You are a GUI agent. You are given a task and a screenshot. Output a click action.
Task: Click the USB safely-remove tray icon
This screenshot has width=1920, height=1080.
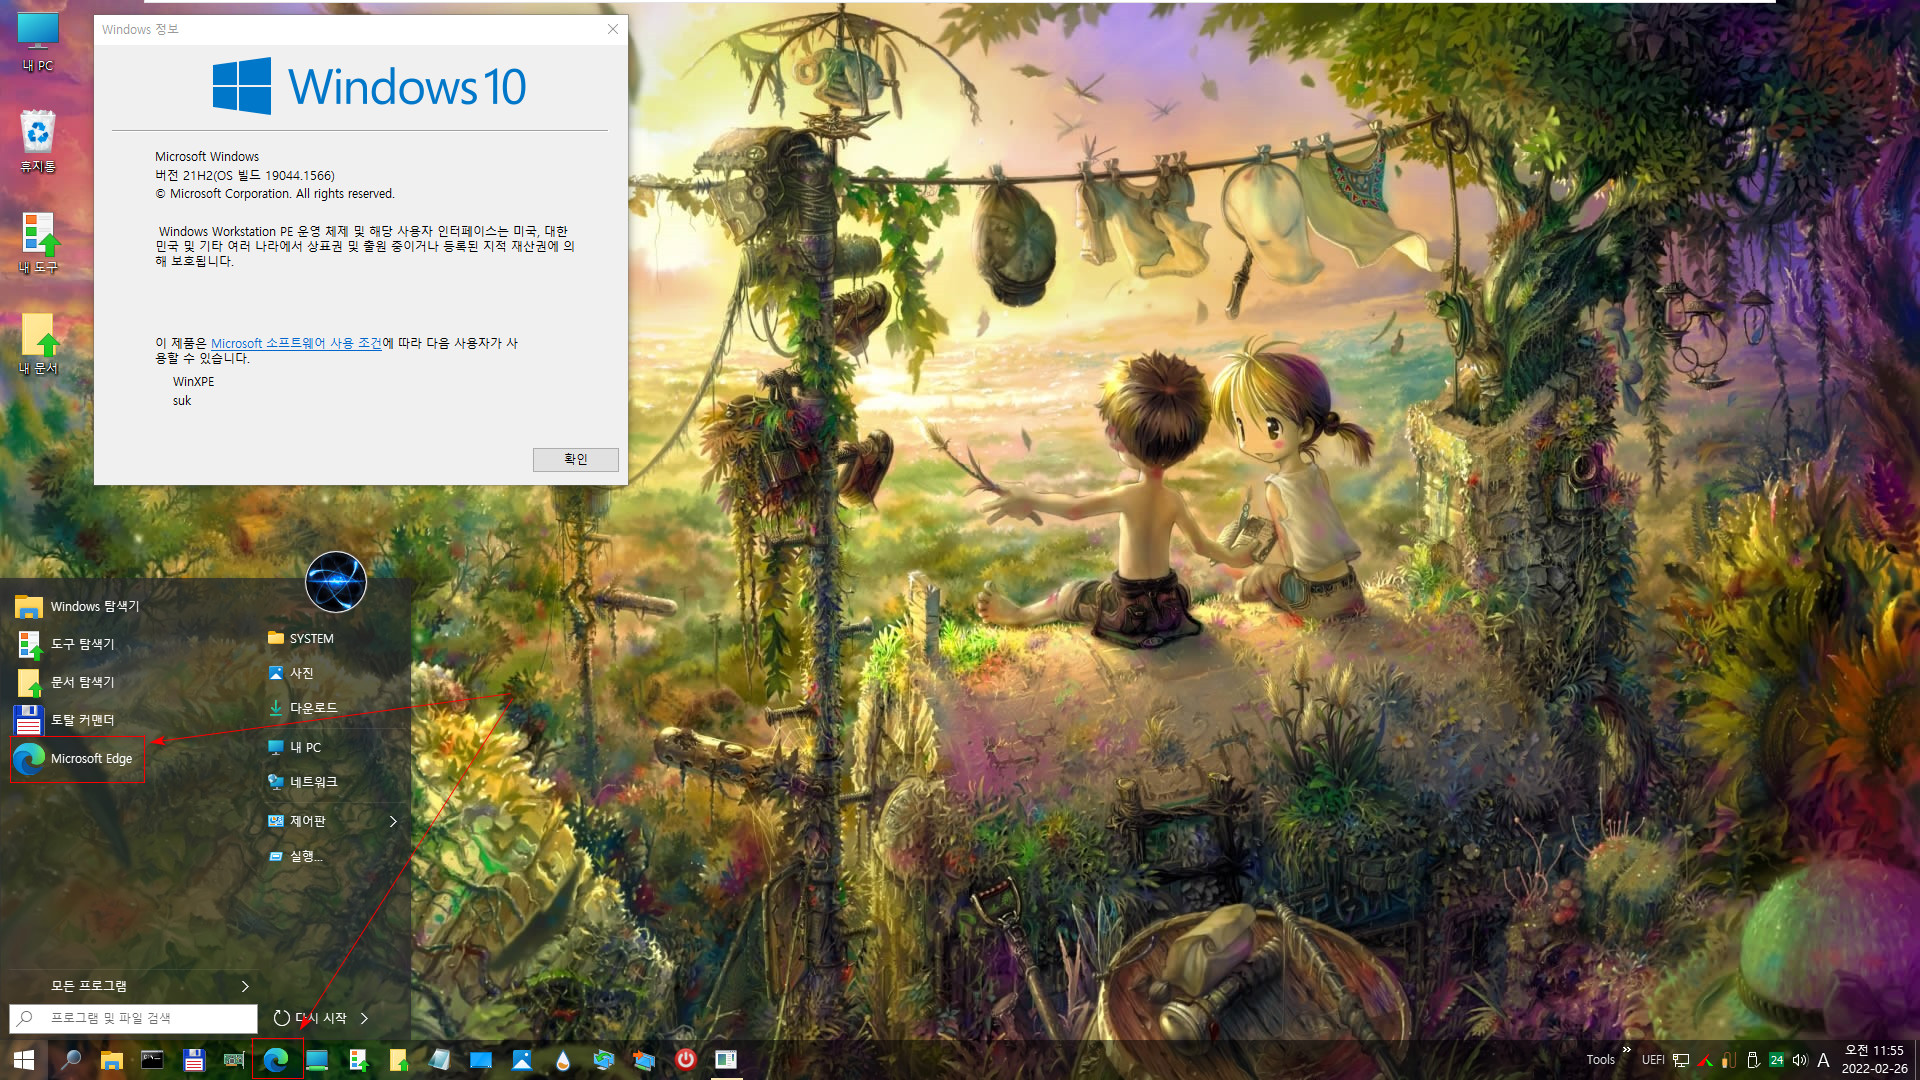pyautogui.click(x=1753, y=1060)
